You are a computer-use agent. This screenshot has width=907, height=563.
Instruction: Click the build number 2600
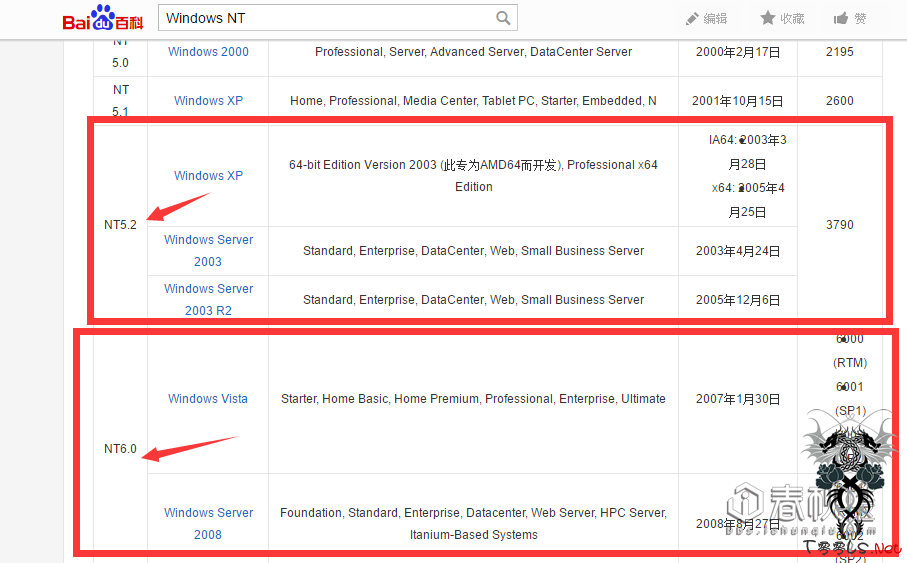pyautogui.click(x=840, y=101)
